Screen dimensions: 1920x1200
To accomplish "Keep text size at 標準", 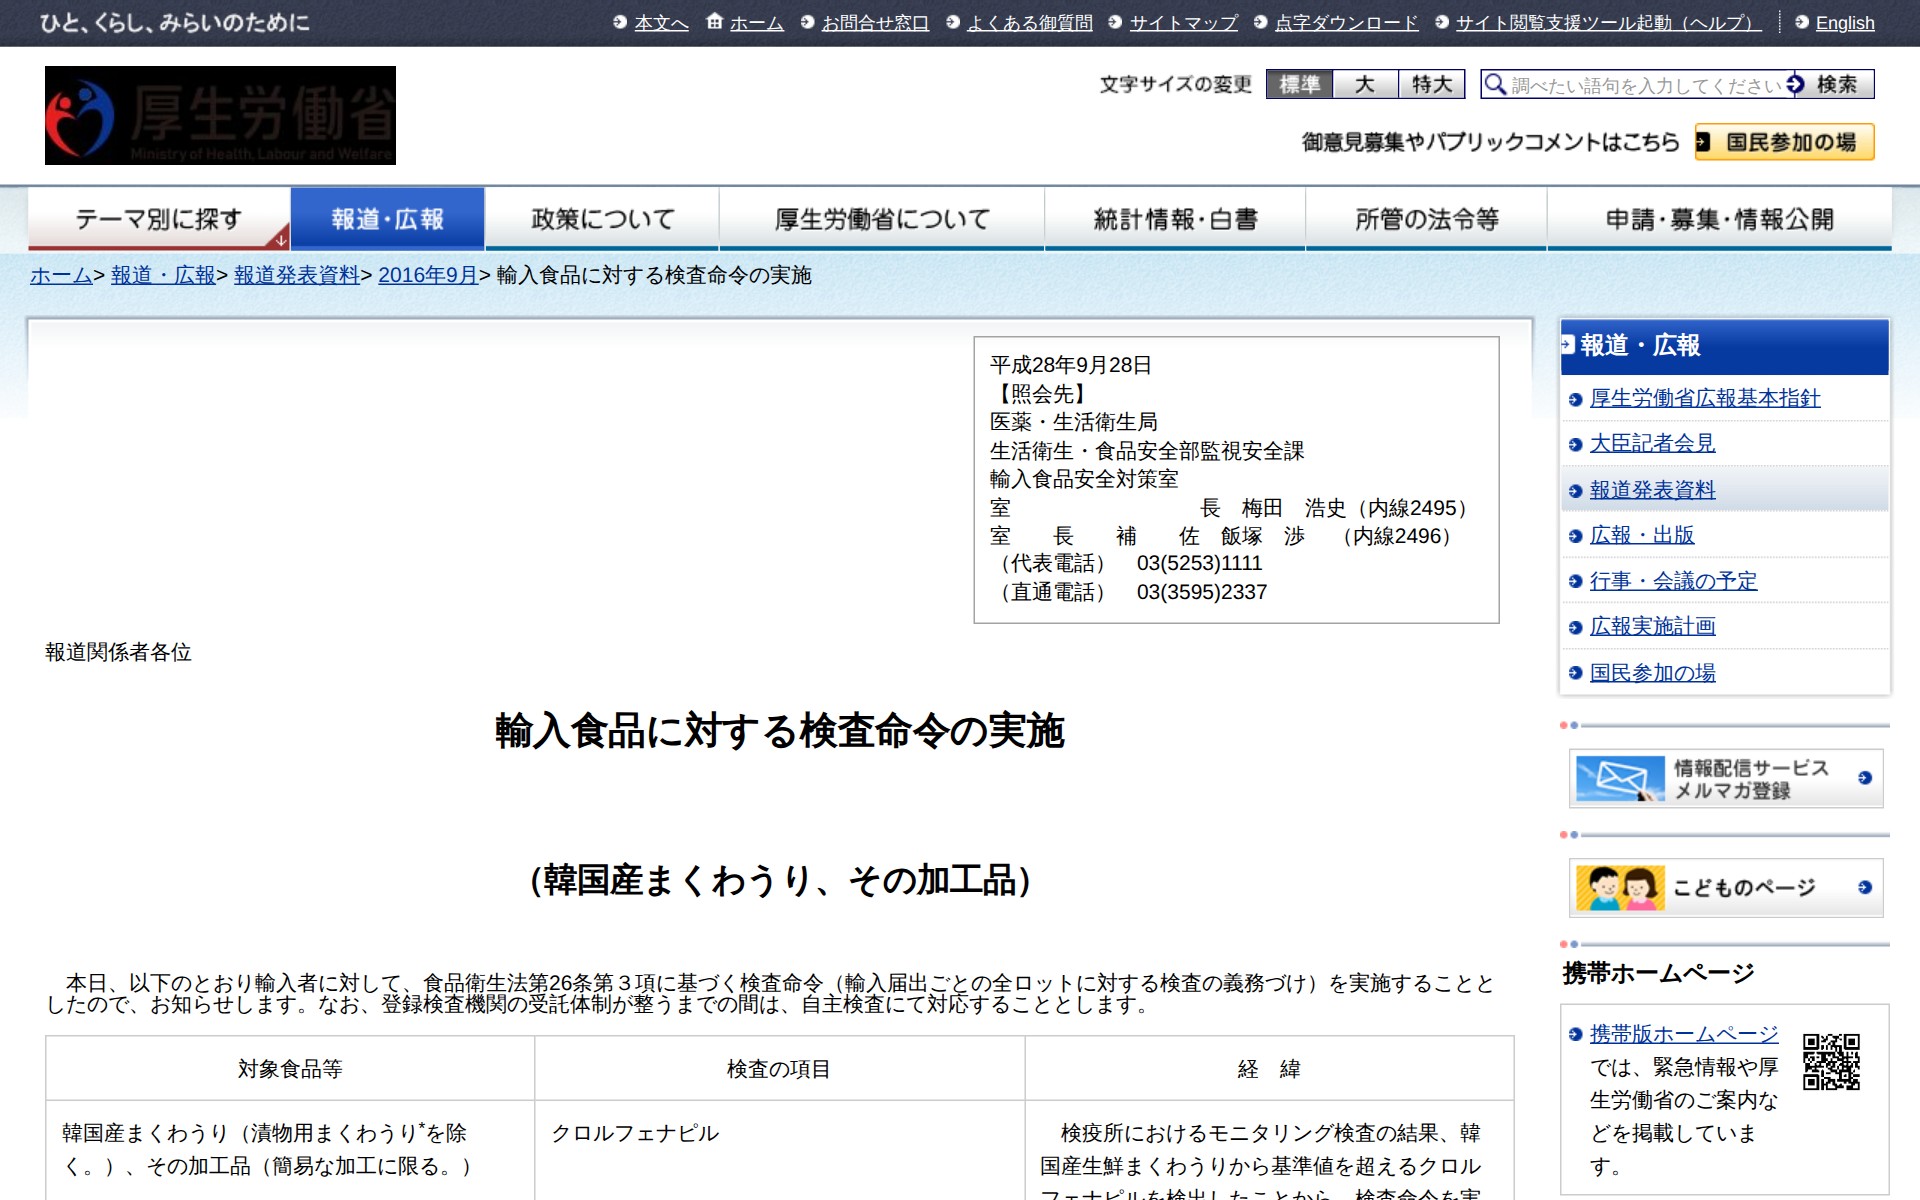I will [1300, 85].
